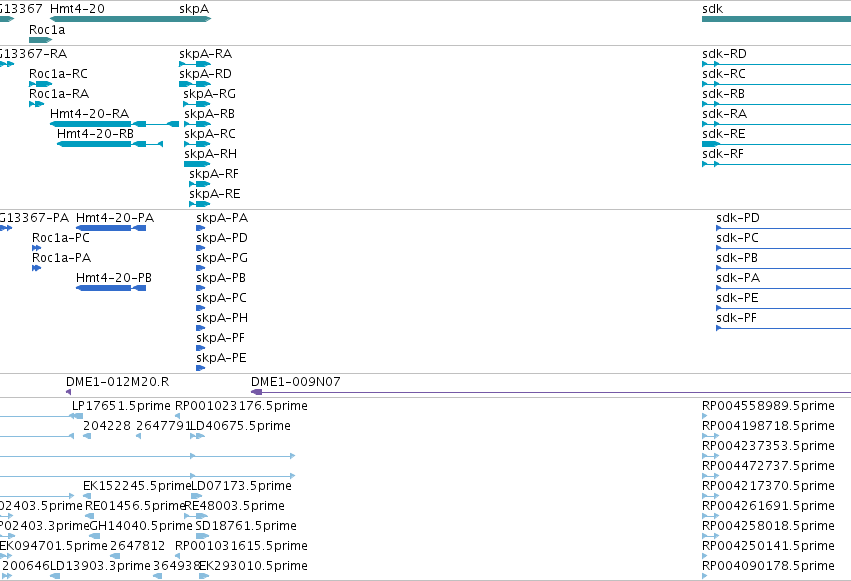The width and height of the screenshot is (851, 581).
Task: Click the RP004198718.5prime EST label
Action: pos(768,426)
